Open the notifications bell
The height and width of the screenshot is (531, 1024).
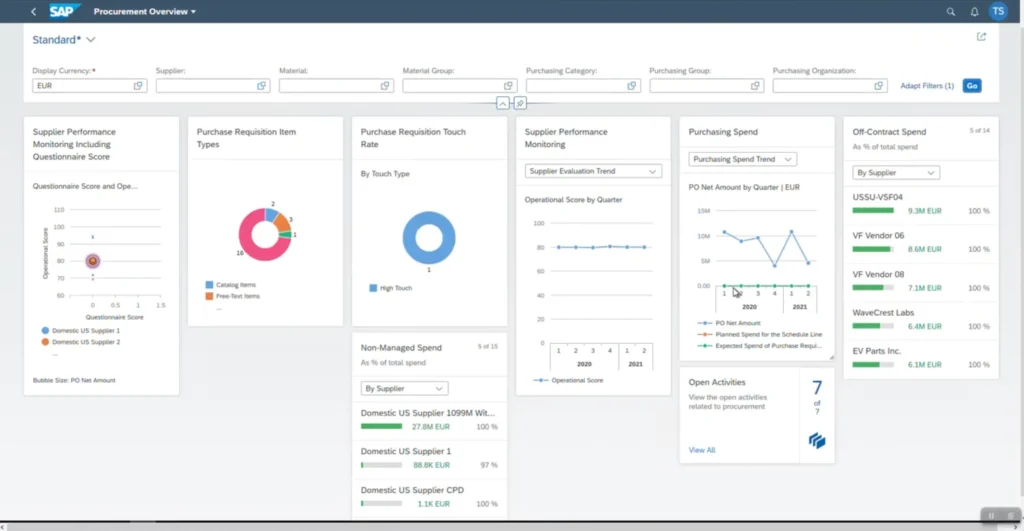(974, 12)
